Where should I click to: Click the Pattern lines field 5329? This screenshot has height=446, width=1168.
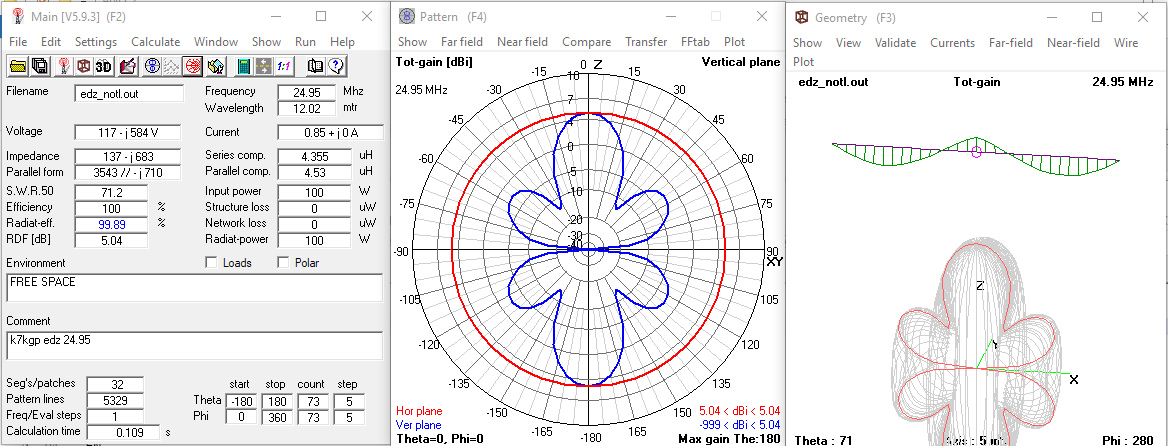click(x=116, y=401)
